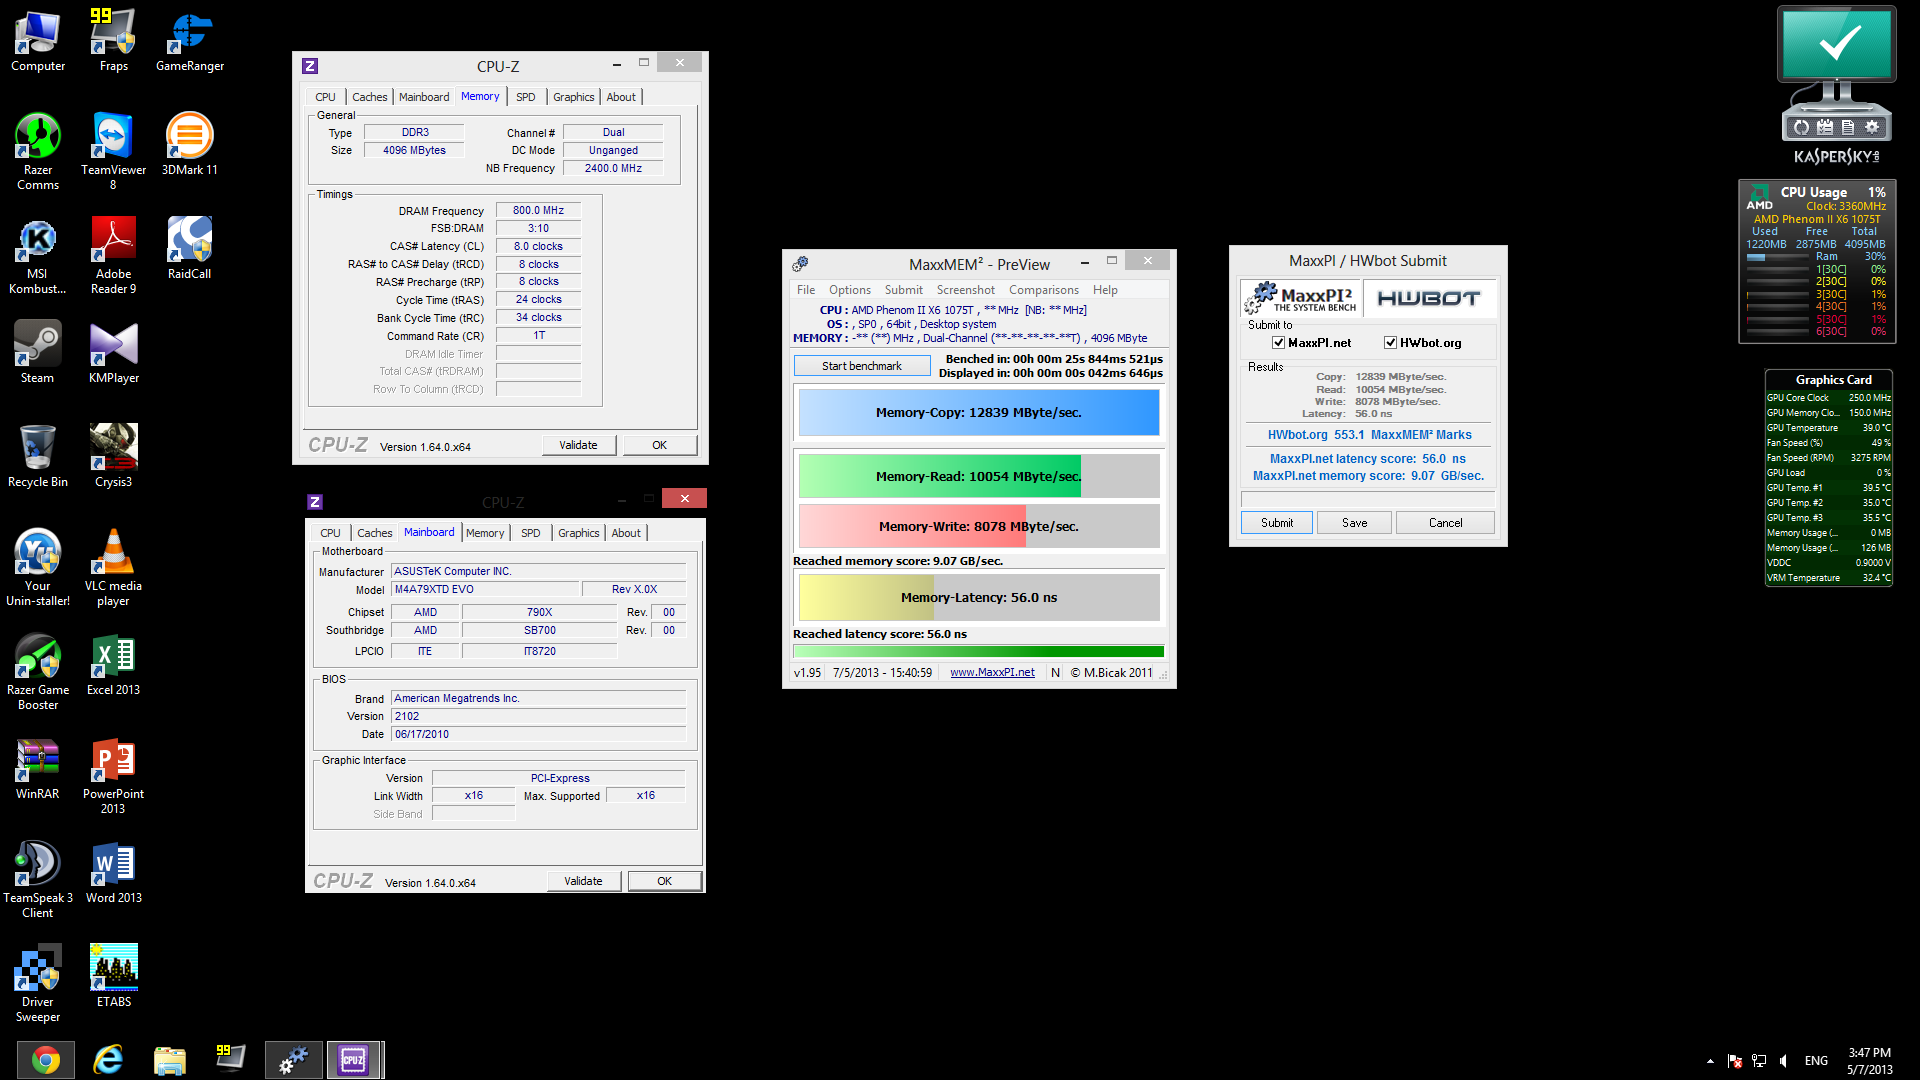This screenshot has width=1920, height=1080.
Task: Open Internet Explorer from taskbar
Action: 108,1060
